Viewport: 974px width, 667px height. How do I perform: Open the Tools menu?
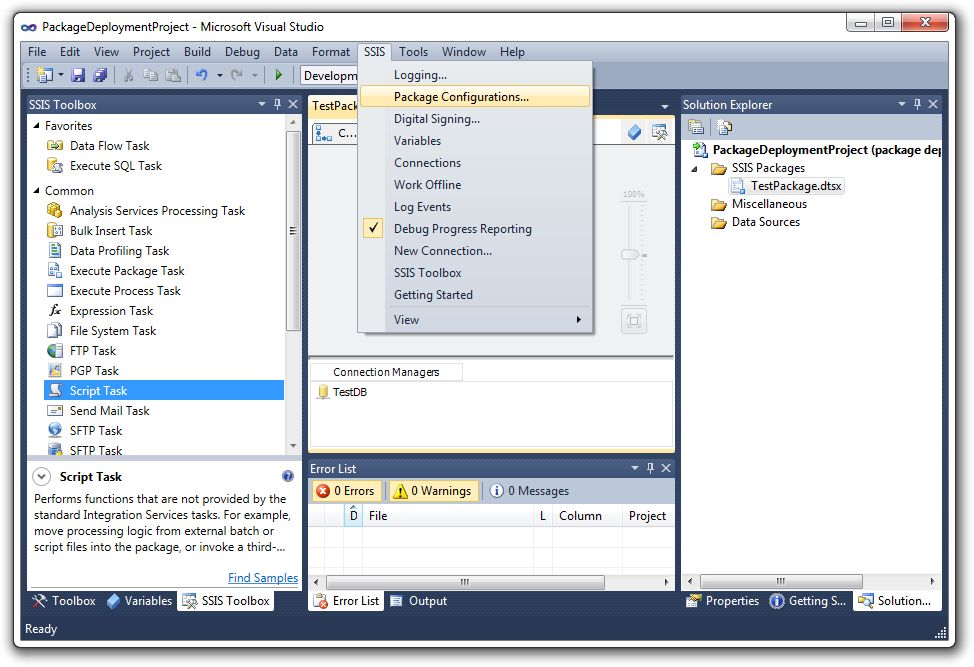pos(413,52)
